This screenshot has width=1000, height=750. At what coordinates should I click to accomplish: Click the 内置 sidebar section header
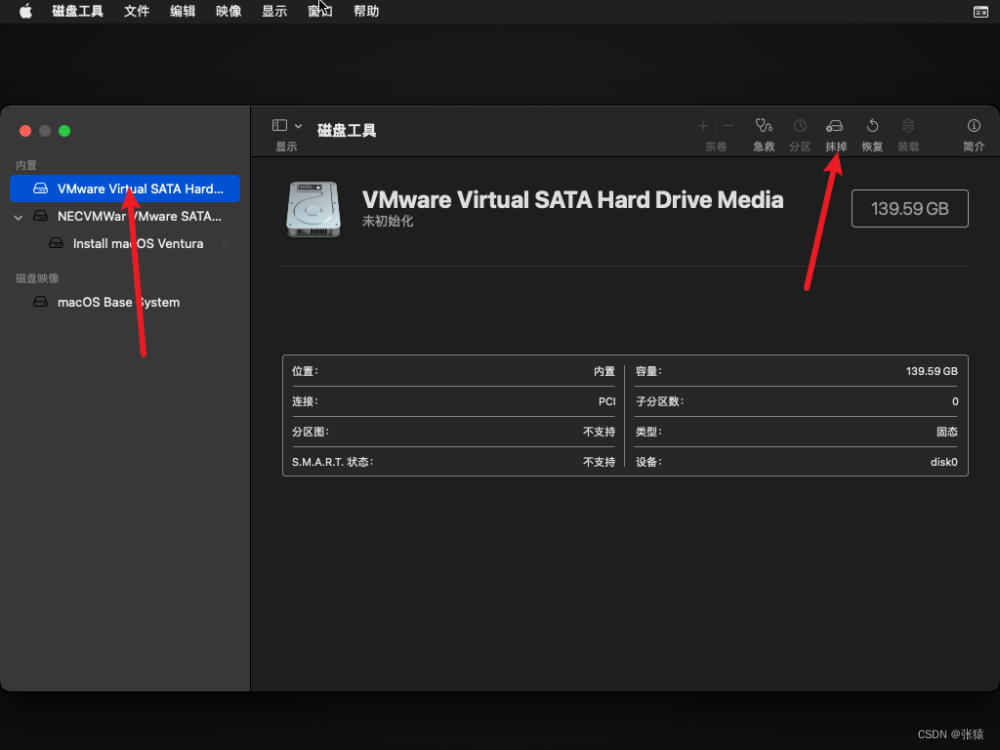(x=26, y=165)
